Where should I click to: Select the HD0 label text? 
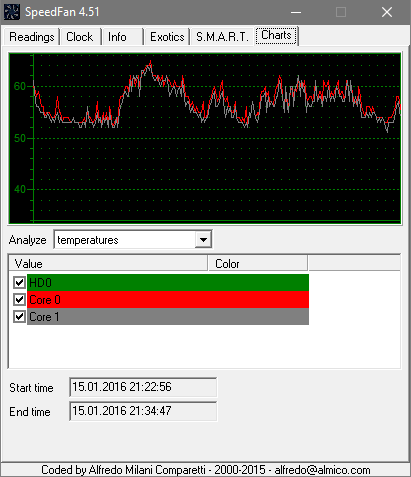[40, 283]
